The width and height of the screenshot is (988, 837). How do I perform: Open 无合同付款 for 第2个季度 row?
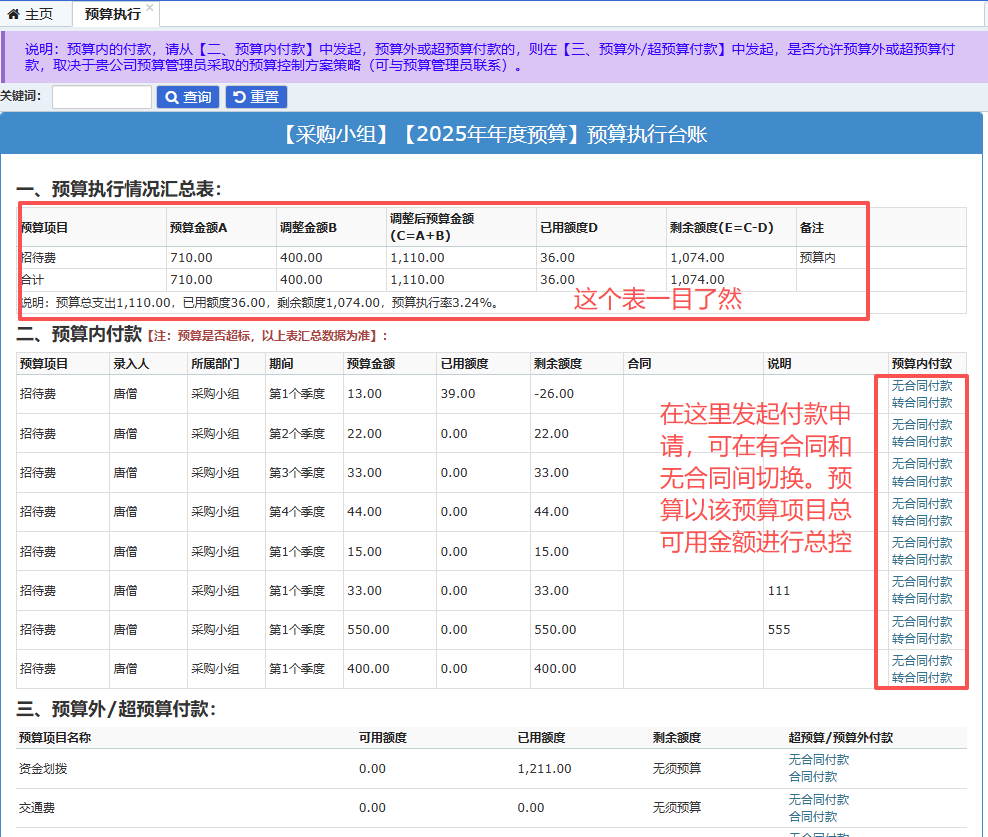click(x=921, y=425)
